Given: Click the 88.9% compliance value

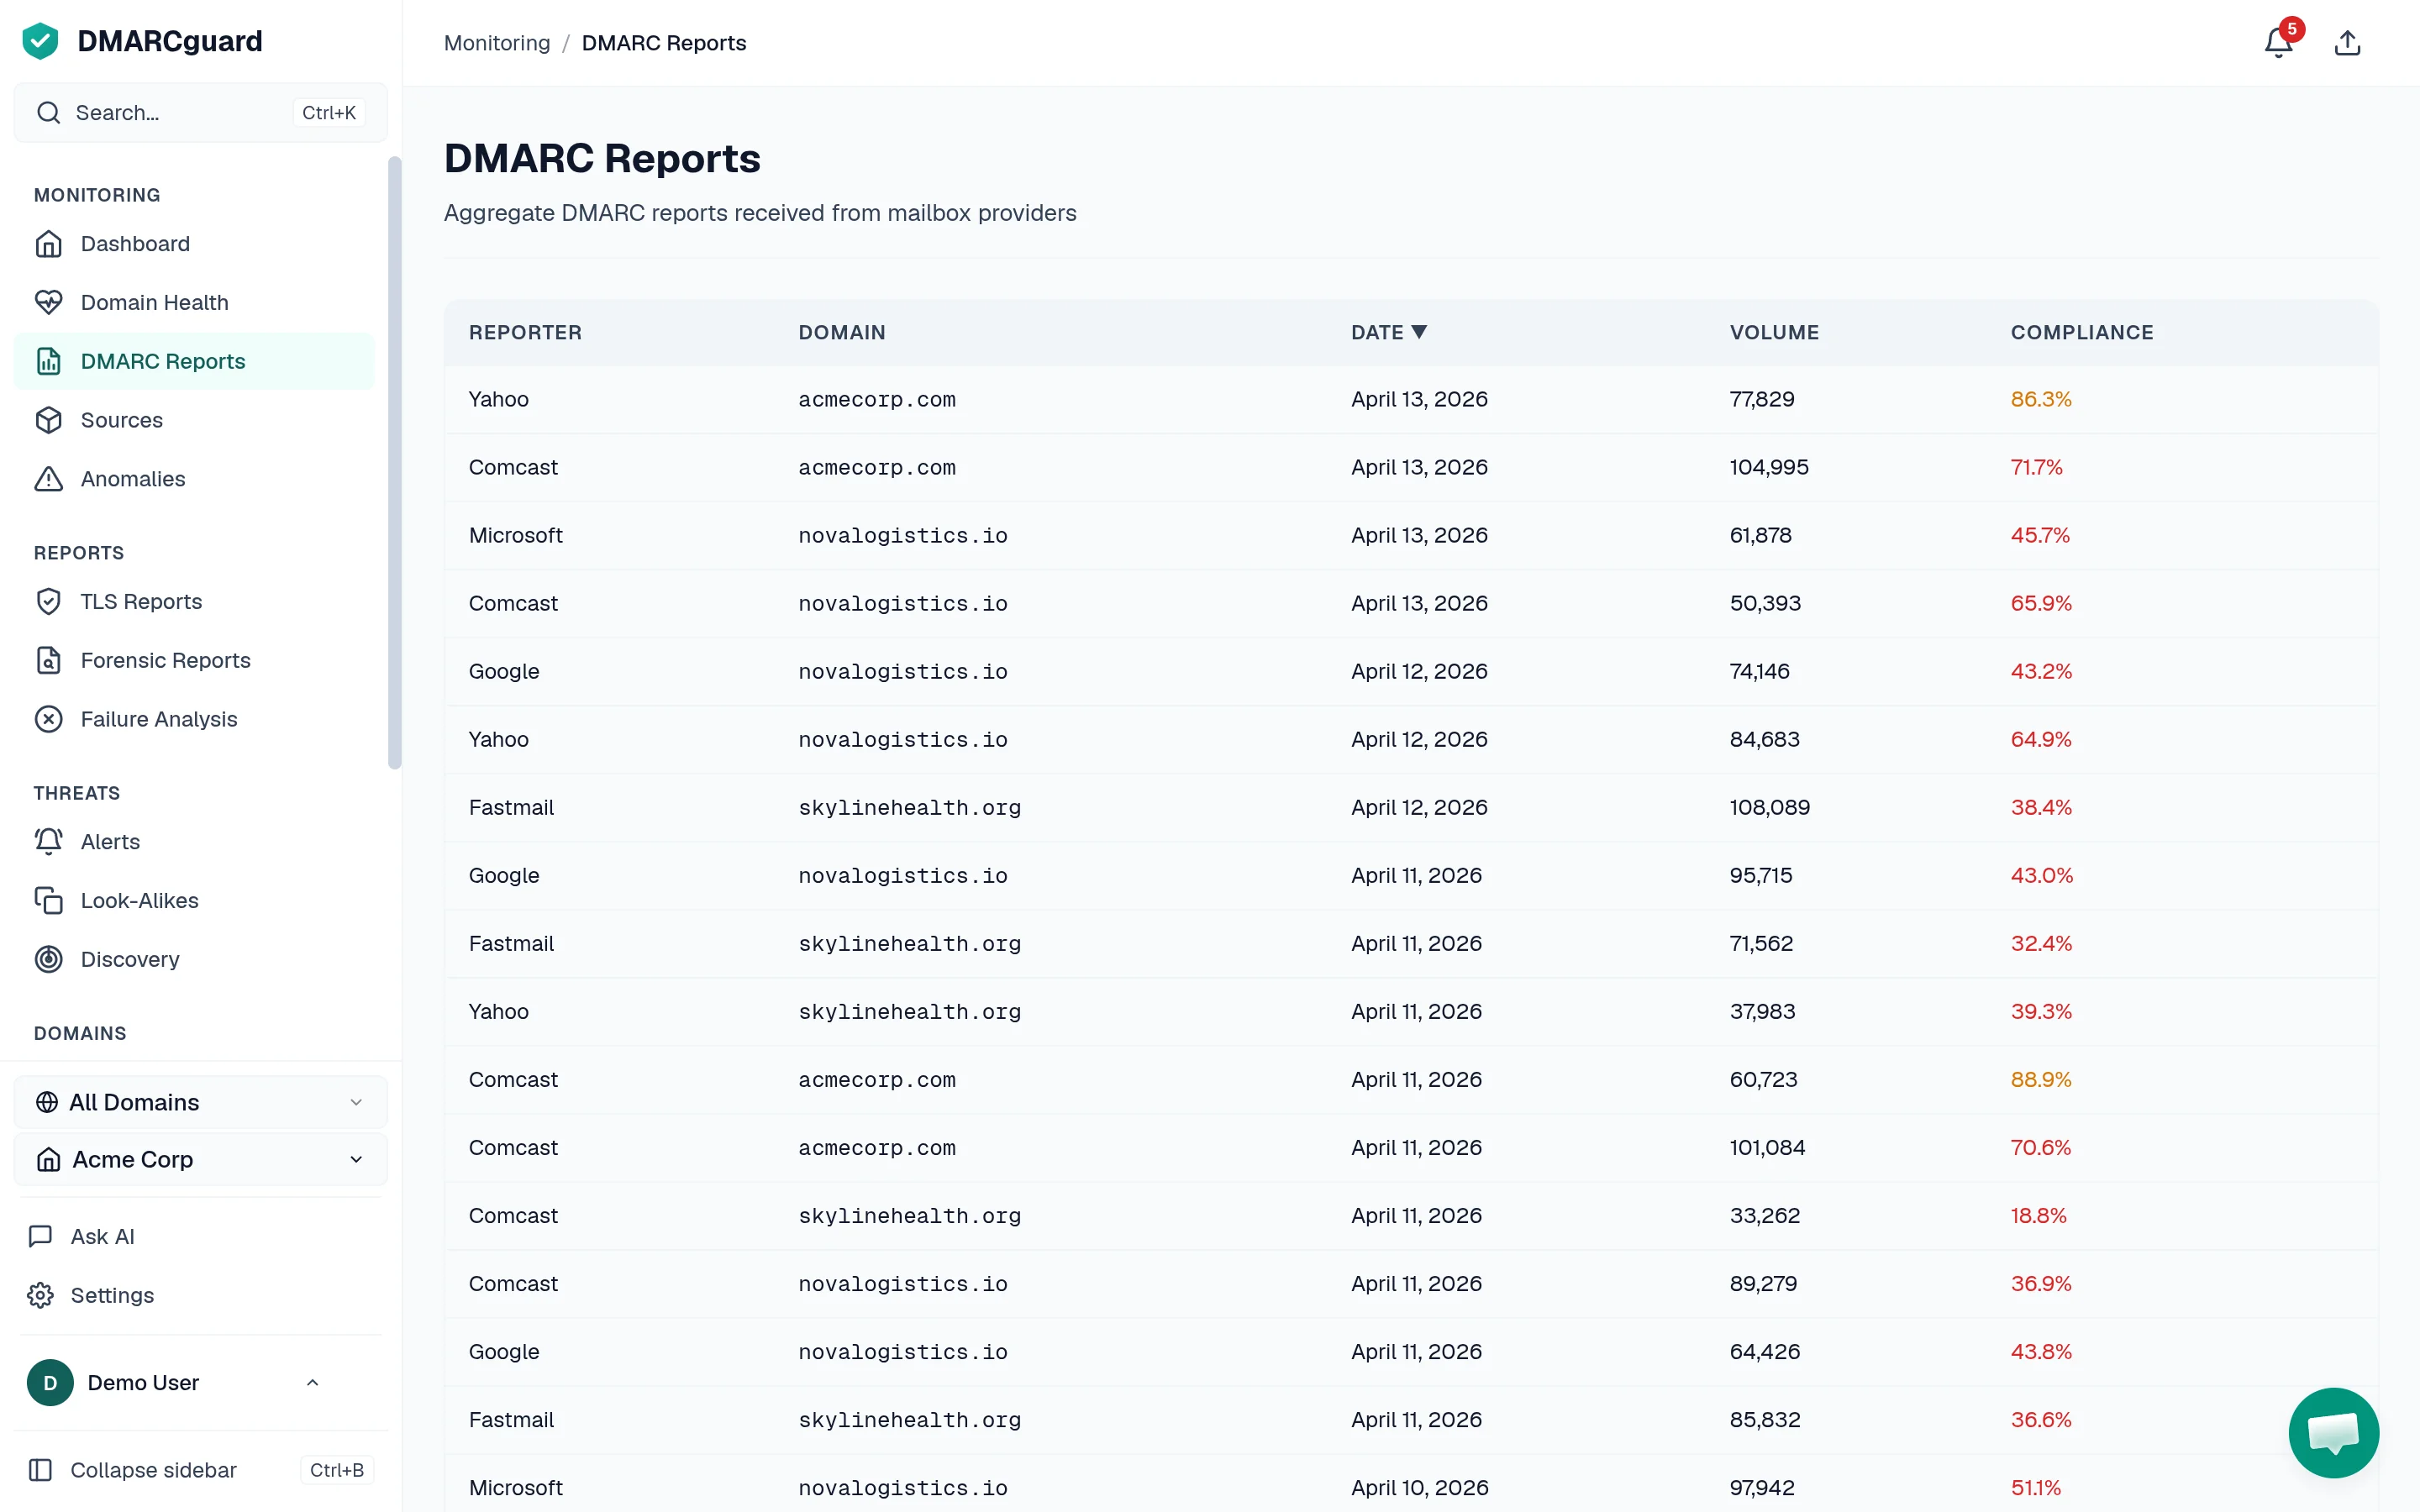Looking at the screenshot, I should (2041, 1079).
